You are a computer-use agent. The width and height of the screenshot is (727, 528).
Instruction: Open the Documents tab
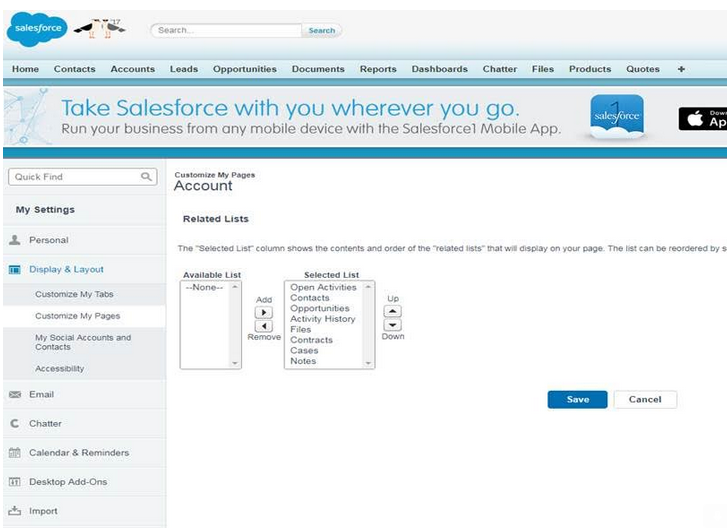point(318,69)
